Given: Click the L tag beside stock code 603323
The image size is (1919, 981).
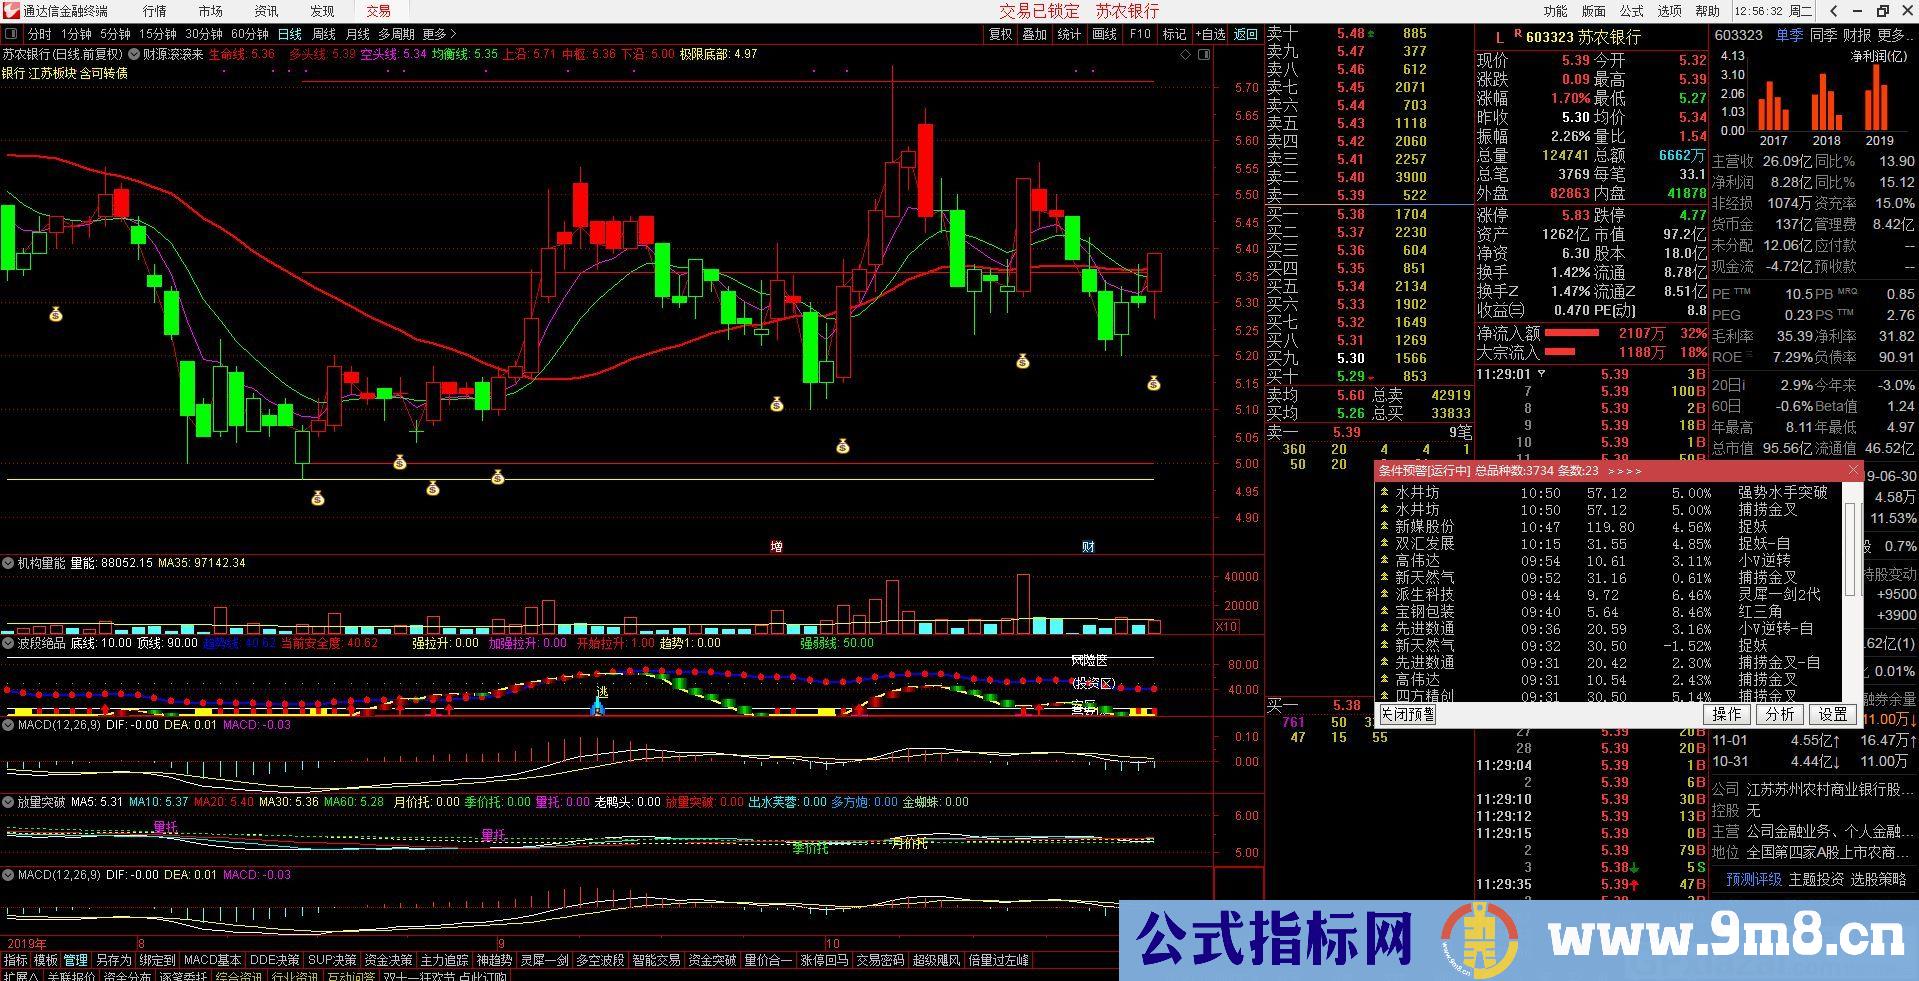Looking at the screenshot, I should (1499, 37).
